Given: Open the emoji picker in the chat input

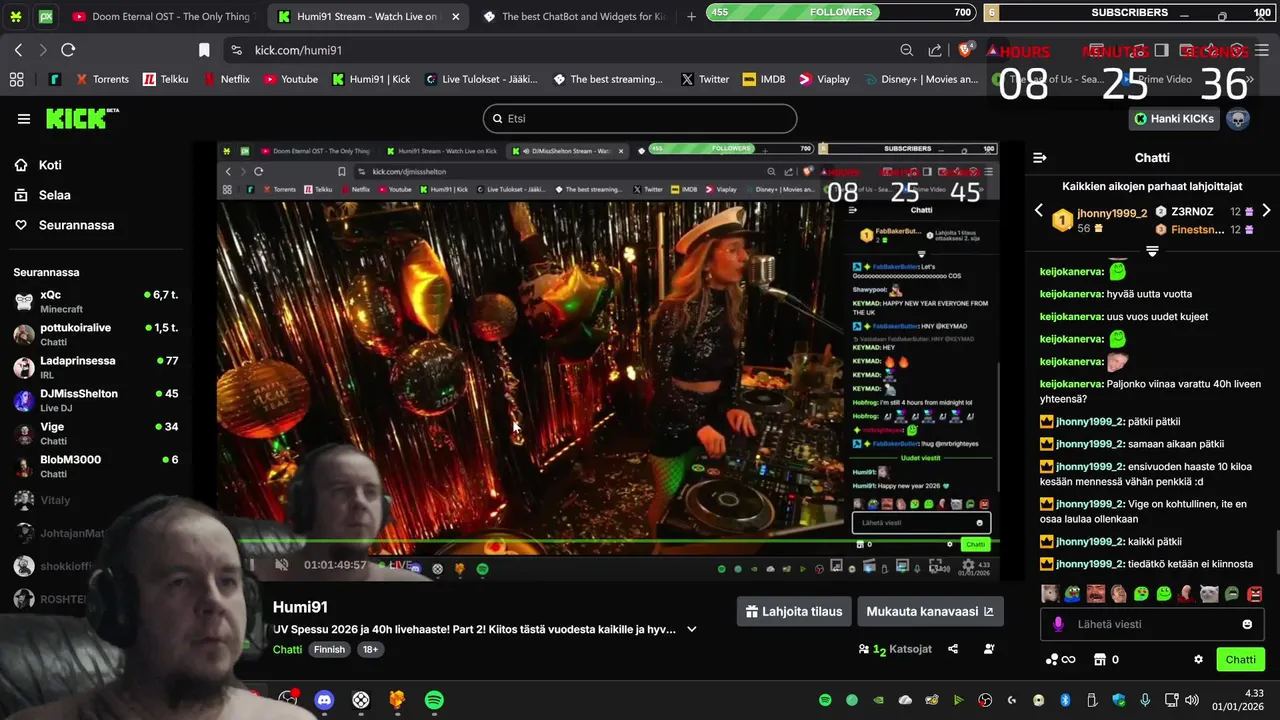Looking at the screenshot, I should (x=1247, y=624).
